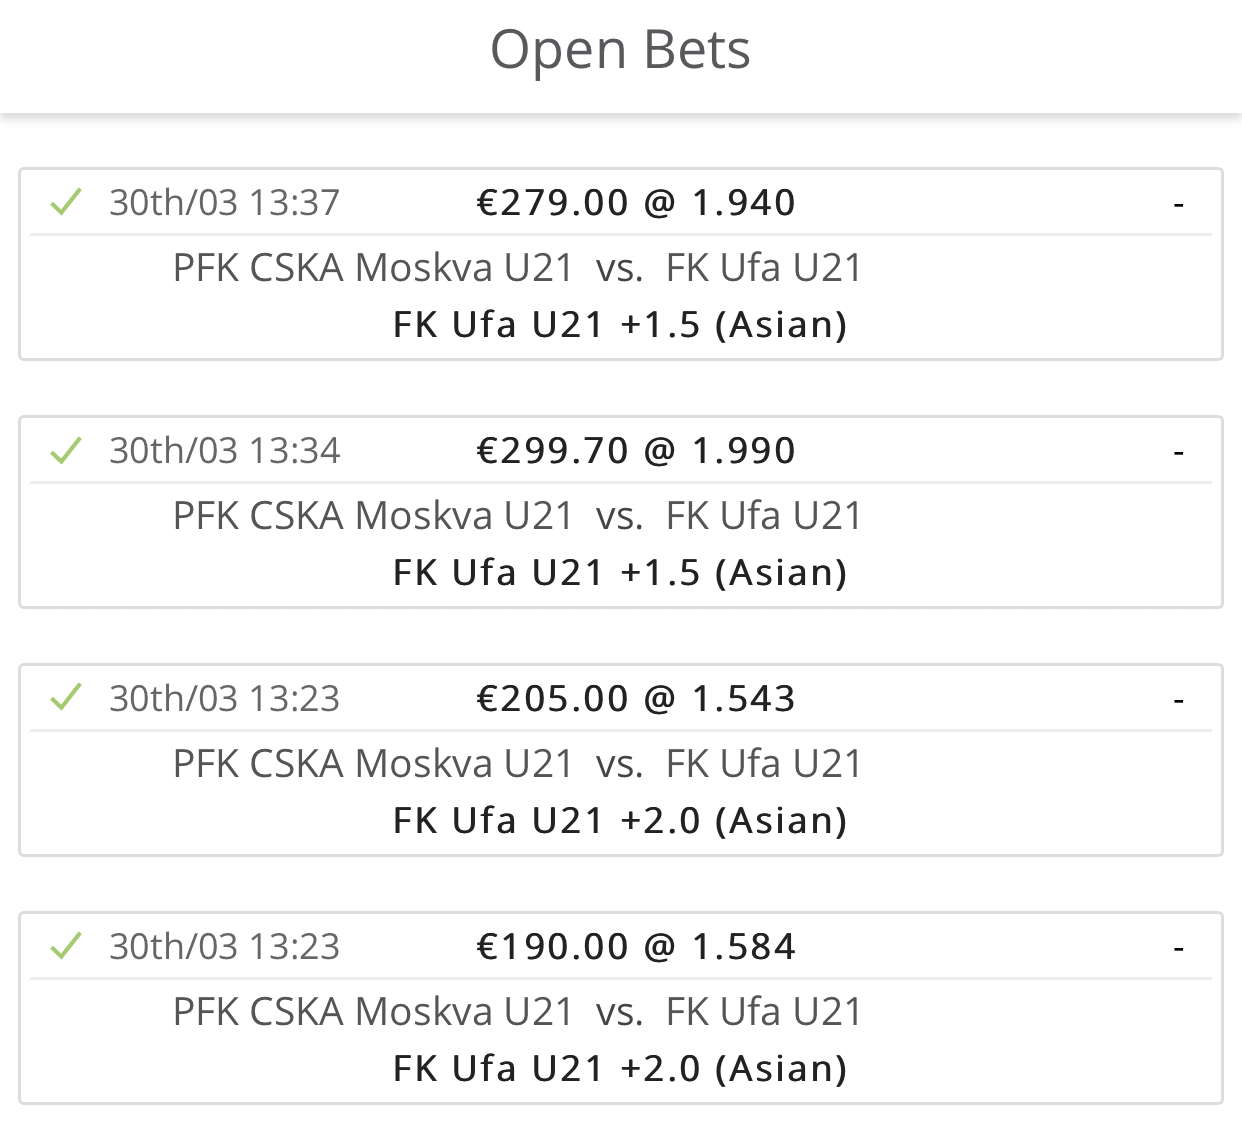Click the green checkmark on the €205.00 bet
This screenshot has height=1128, width=1242.
click(x=66, y=698)
